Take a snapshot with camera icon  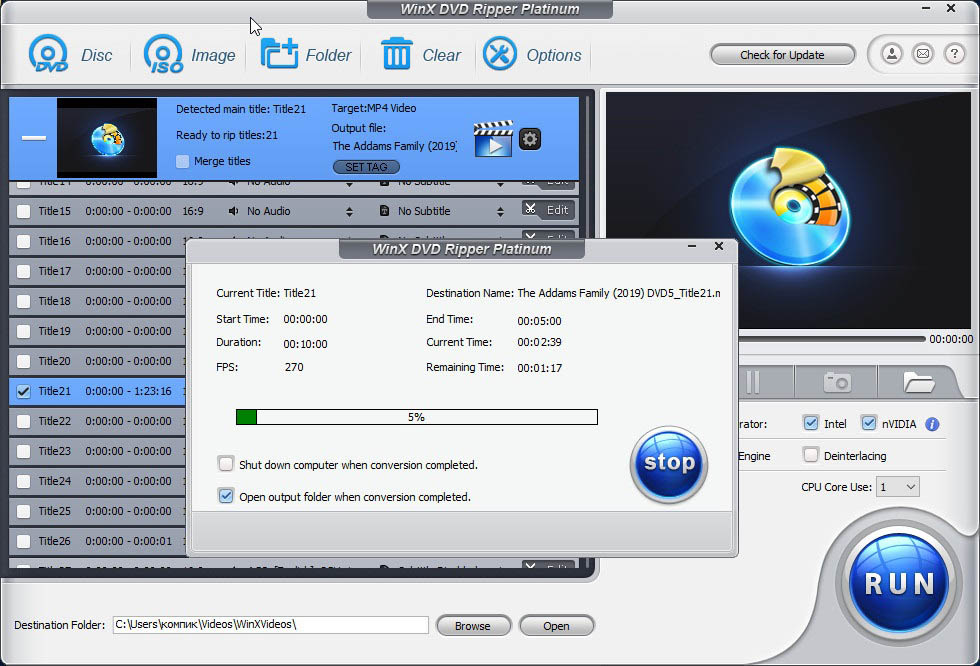coord(837,382)
